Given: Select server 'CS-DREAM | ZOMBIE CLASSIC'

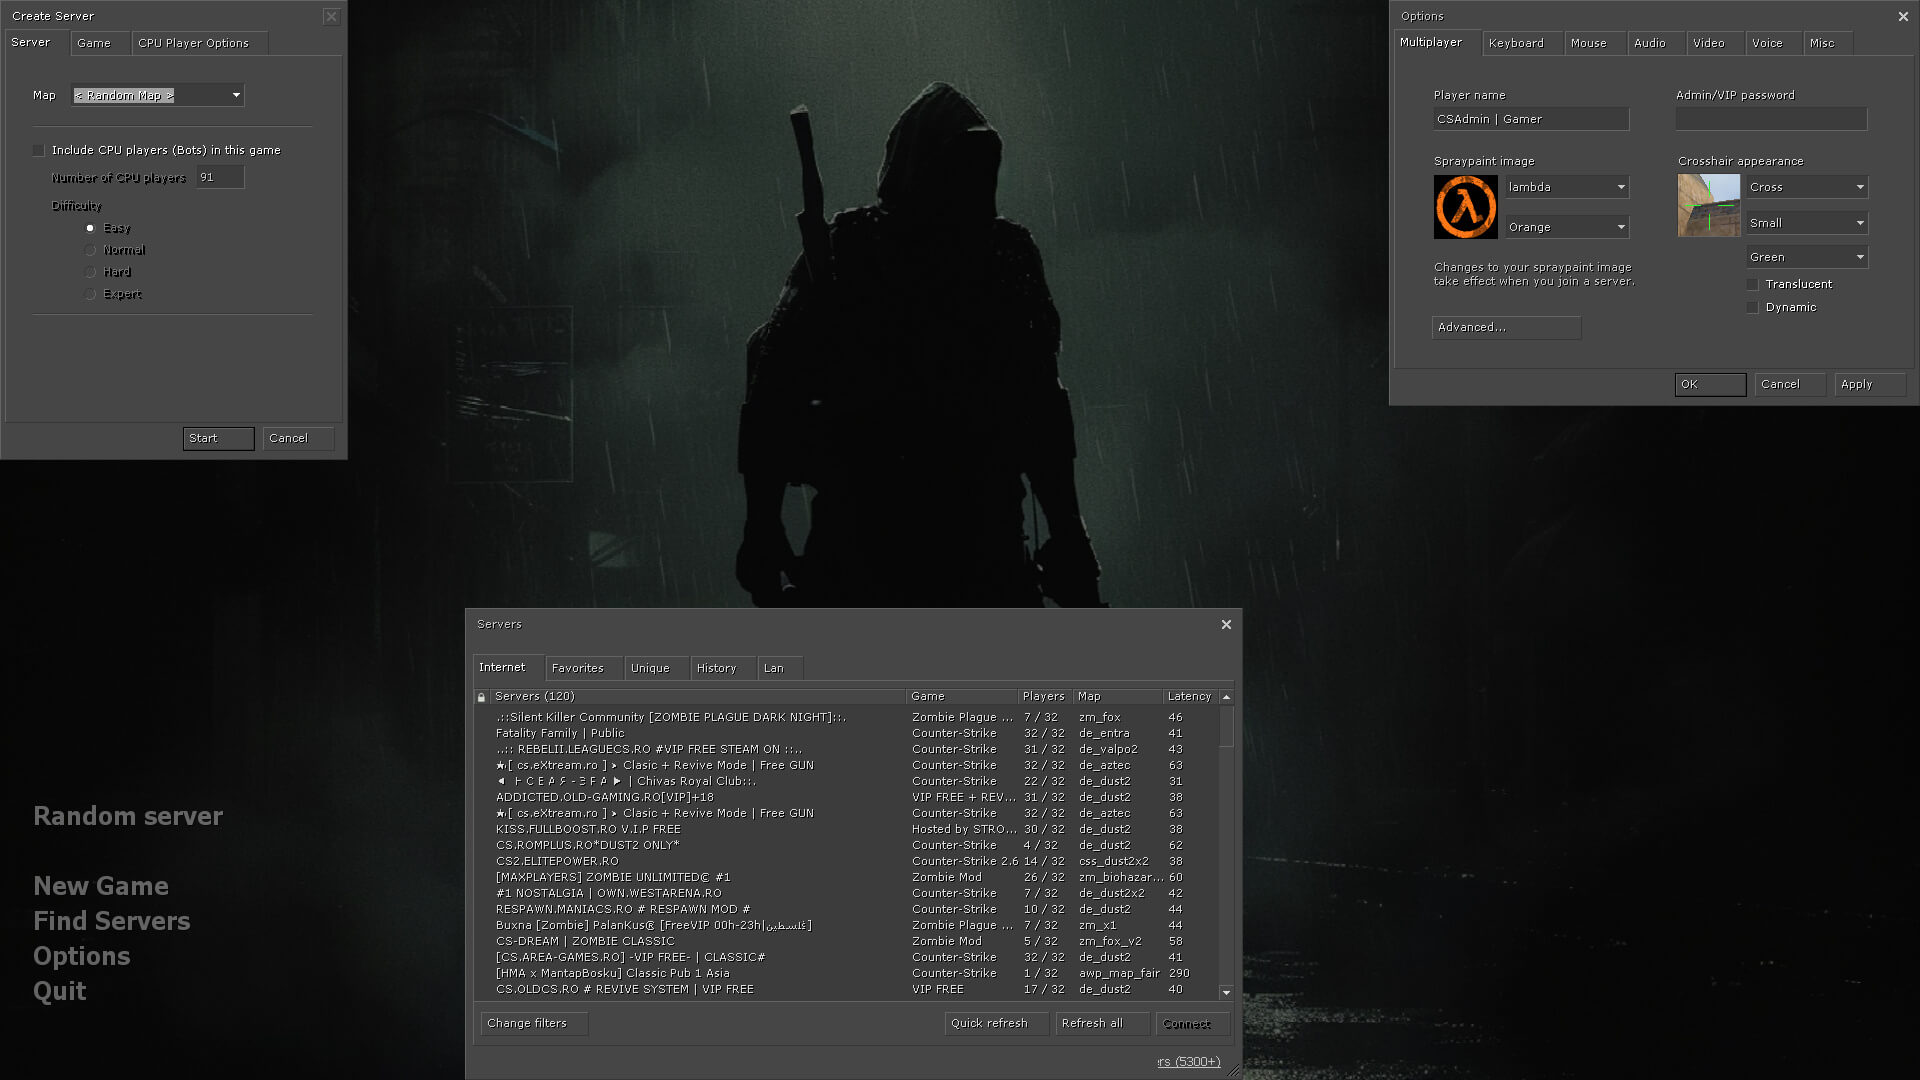Looking at the screenshot, I should click(846, 942).
